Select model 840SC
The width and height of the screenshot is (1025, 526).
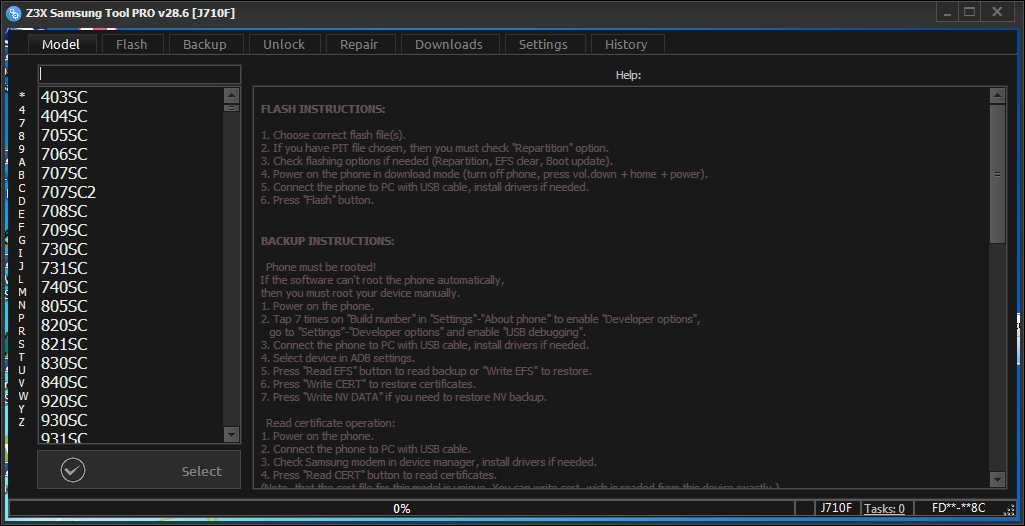point(130,382)
